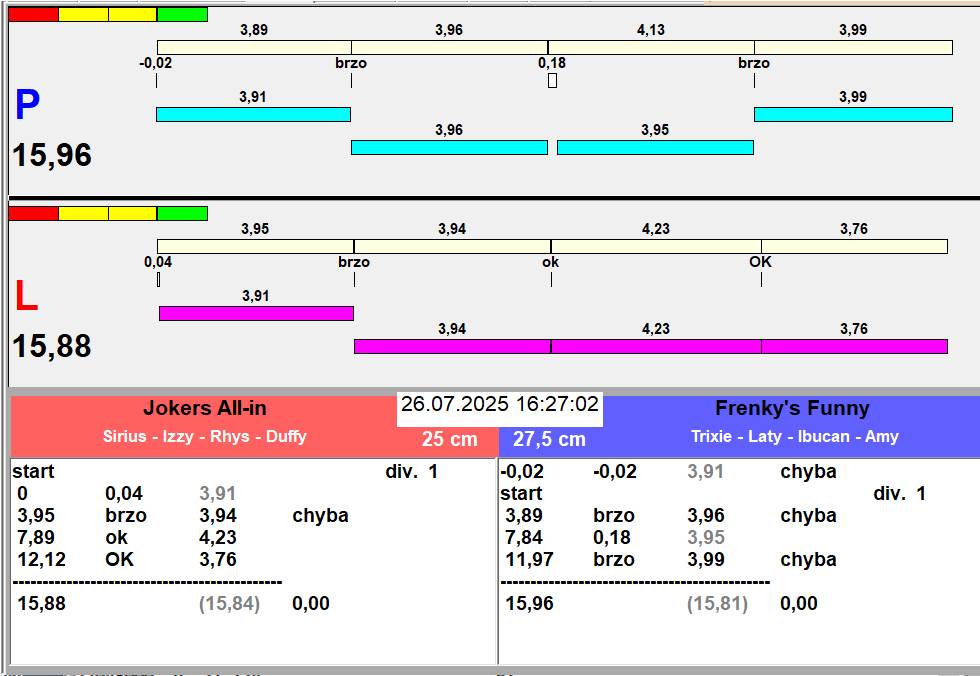Click the 0,18 pass marker box in lane P
This screenshot has height=676, width=980.
(552, 81)
